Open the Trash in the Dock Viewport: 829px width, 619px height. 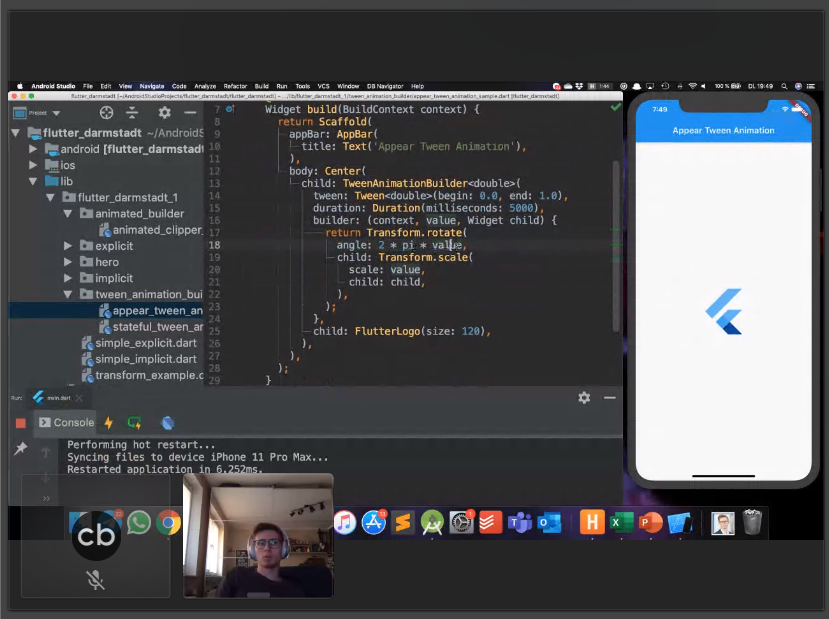click(x=752, y=522)
